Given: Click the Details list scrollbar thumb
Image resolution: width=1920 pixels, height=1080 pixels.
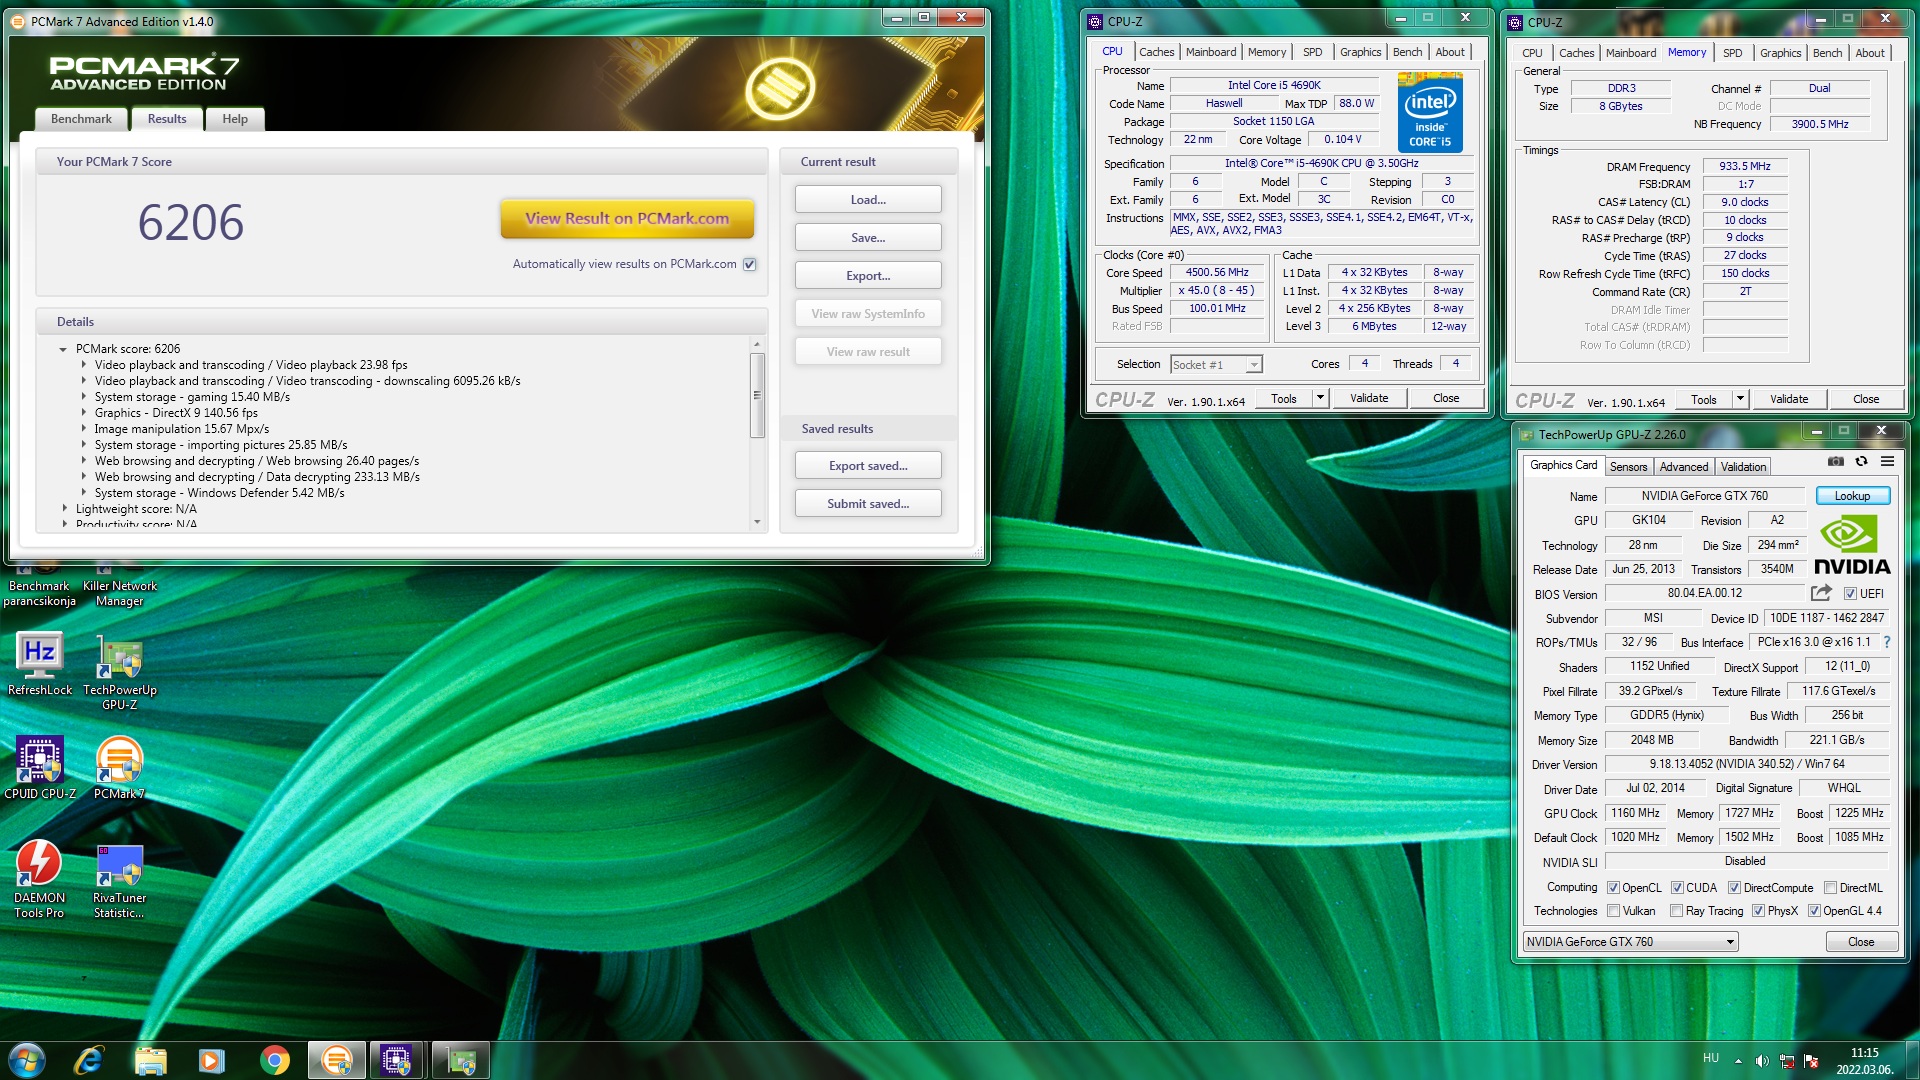Looking at the screenshot, I should point(757,394).
